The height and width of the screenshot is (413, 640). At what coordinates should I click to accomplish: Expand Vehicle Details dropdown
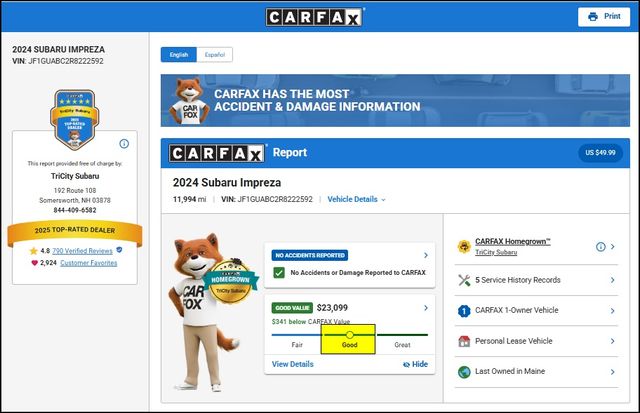356,199
